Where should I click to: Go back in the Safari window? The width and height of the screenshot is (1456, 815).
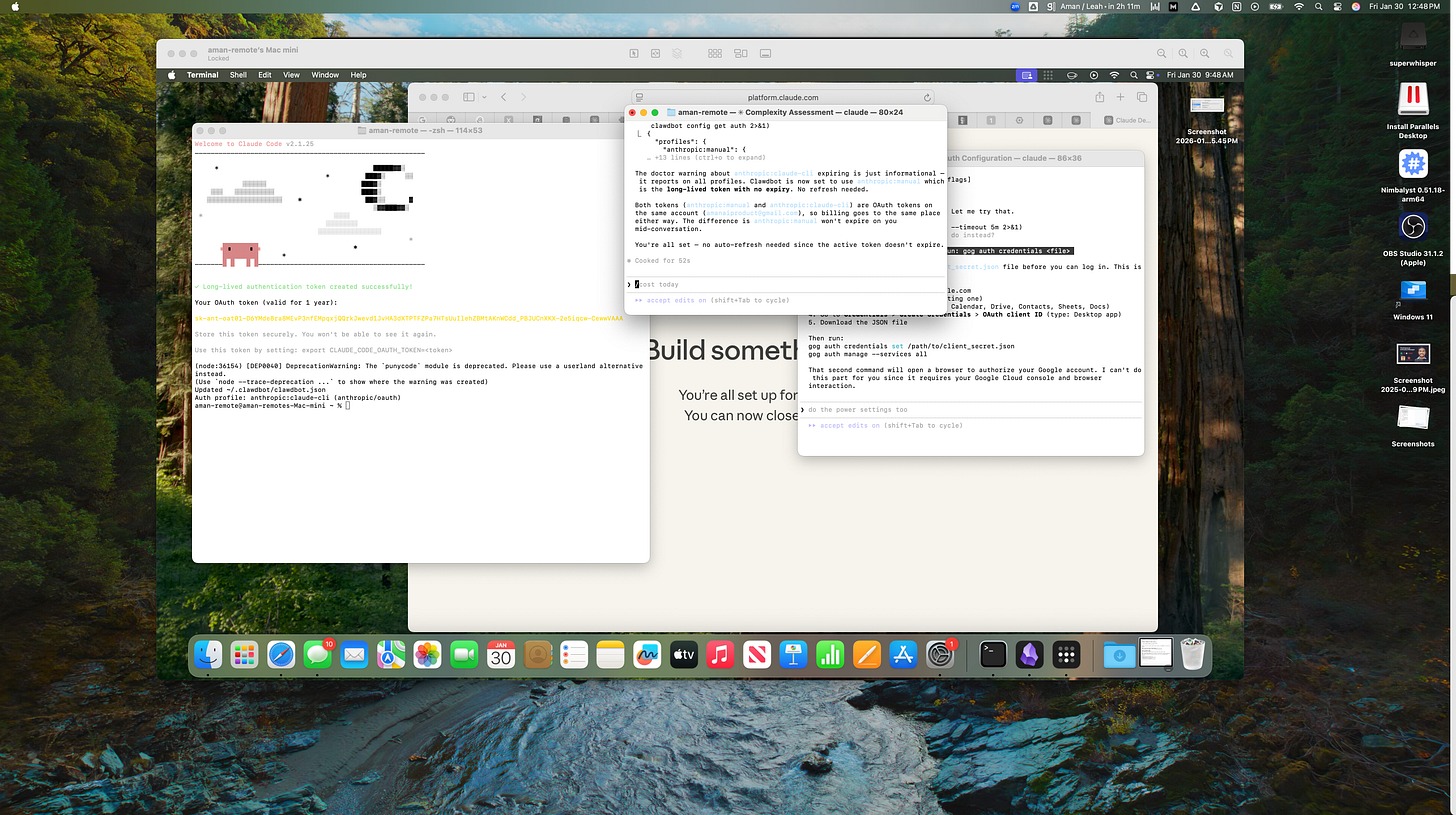(503, 97)
